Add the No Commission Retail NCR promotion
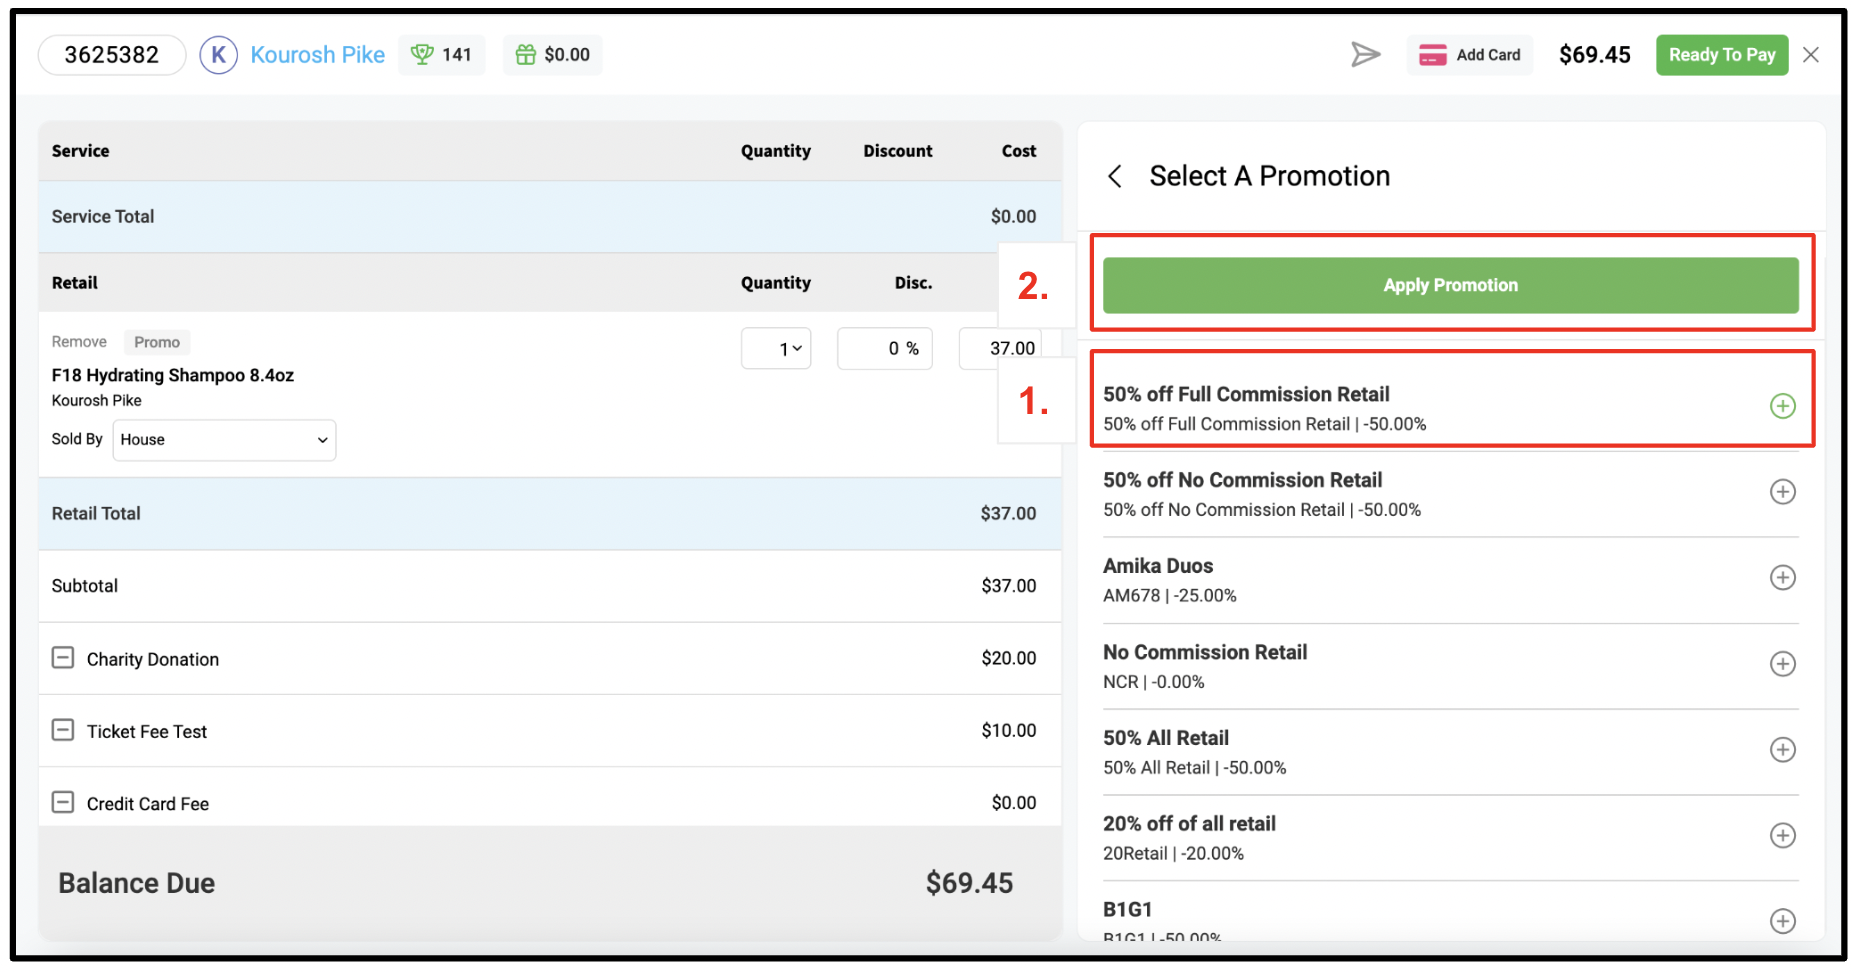The width and height of the screenshot is (1852, 972). tap(1782, 664)
